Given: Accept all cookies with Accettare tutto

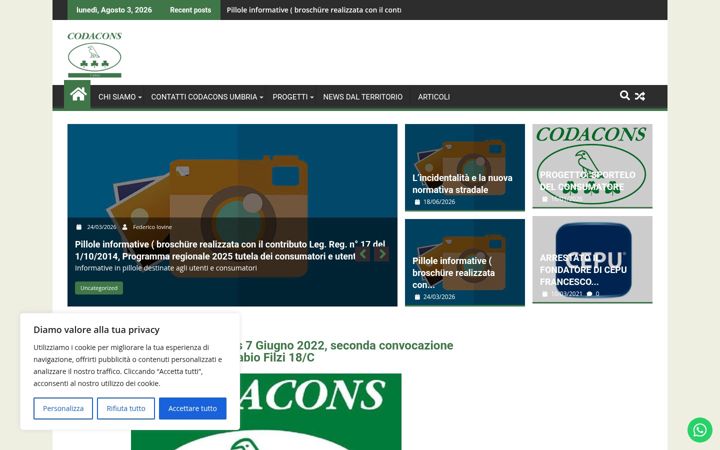Looking at the screenshot, I should [x=192, y=408].
